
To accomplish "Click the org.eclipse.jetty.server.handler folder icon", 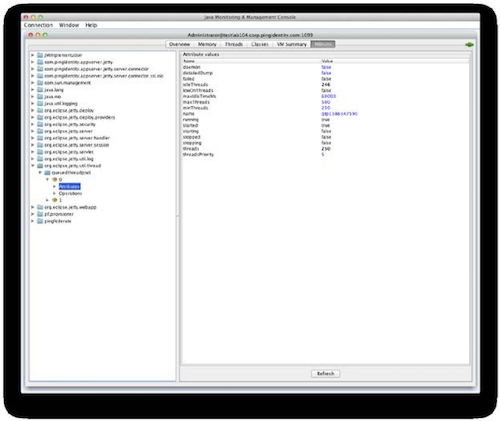I will point(40,138).
